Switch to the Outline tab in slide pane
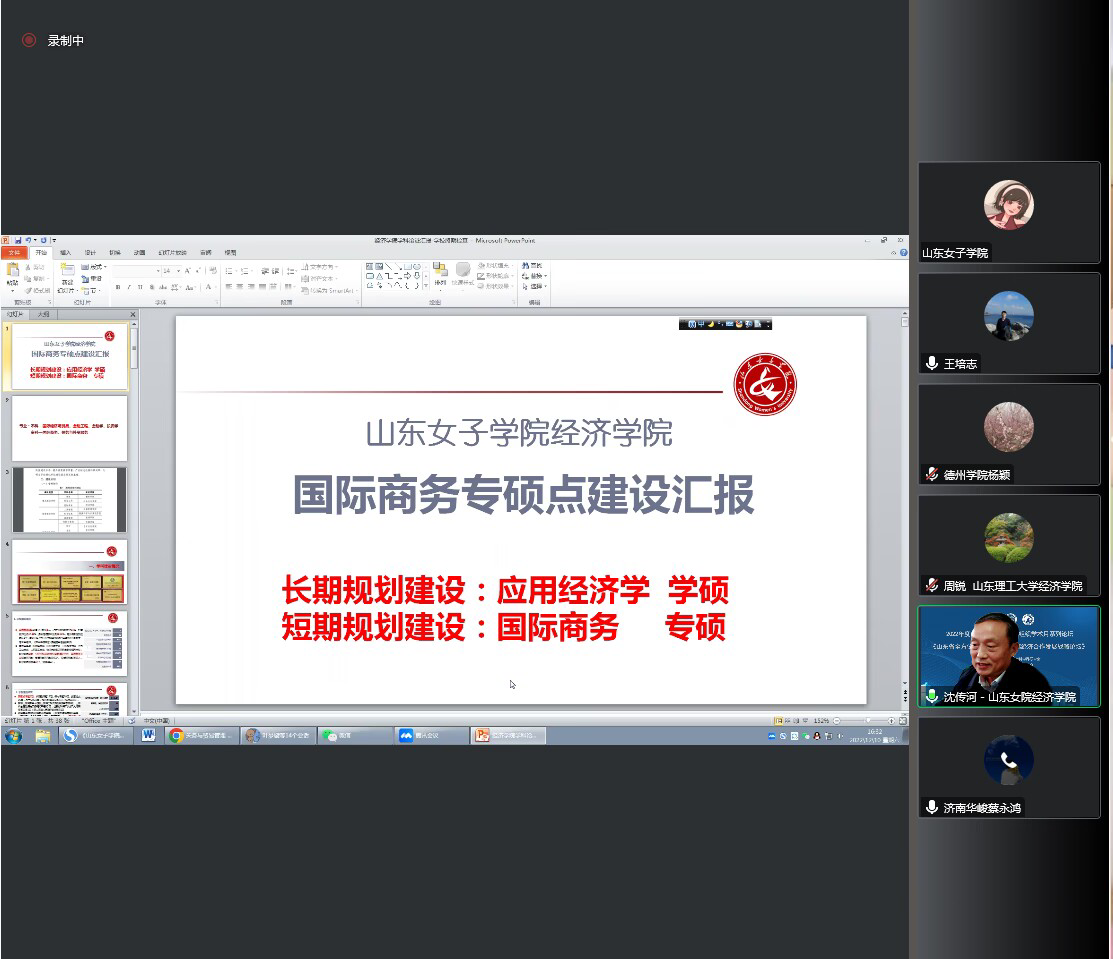1113x959 pixels. coord(43,314)
